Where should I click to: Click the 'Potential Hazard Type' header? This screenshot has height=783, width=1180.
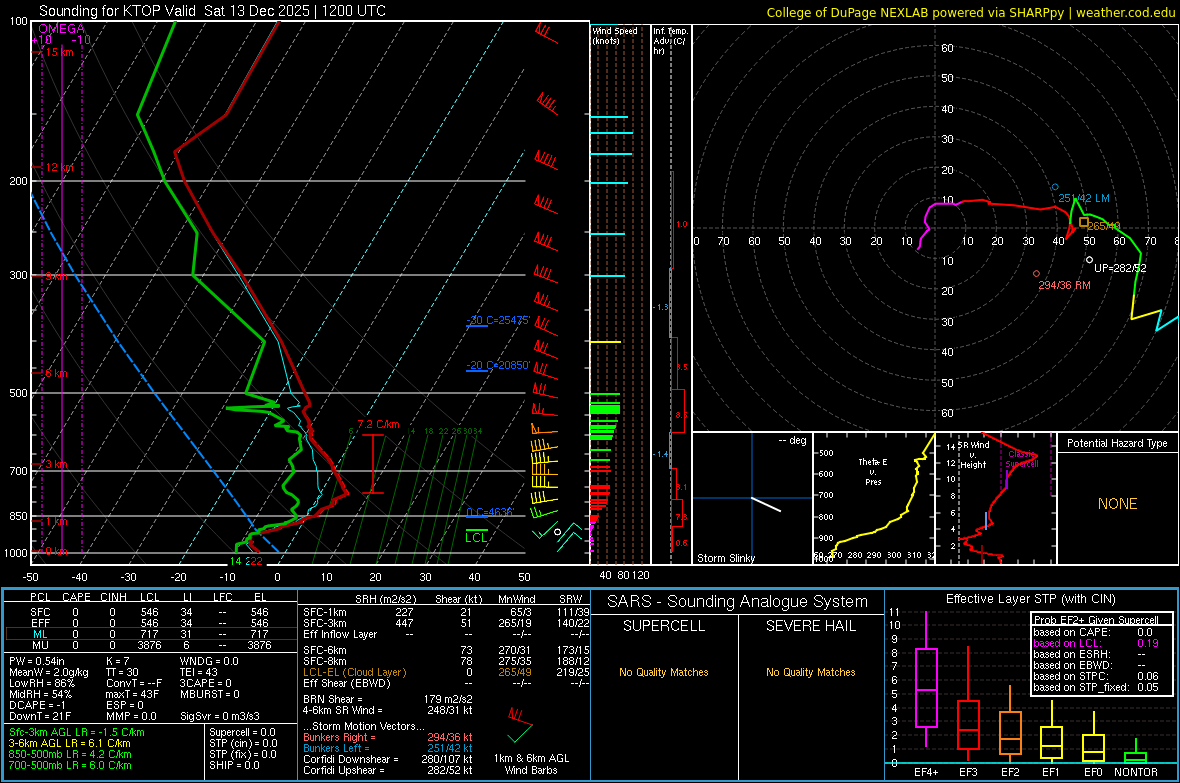[1117, 443]
